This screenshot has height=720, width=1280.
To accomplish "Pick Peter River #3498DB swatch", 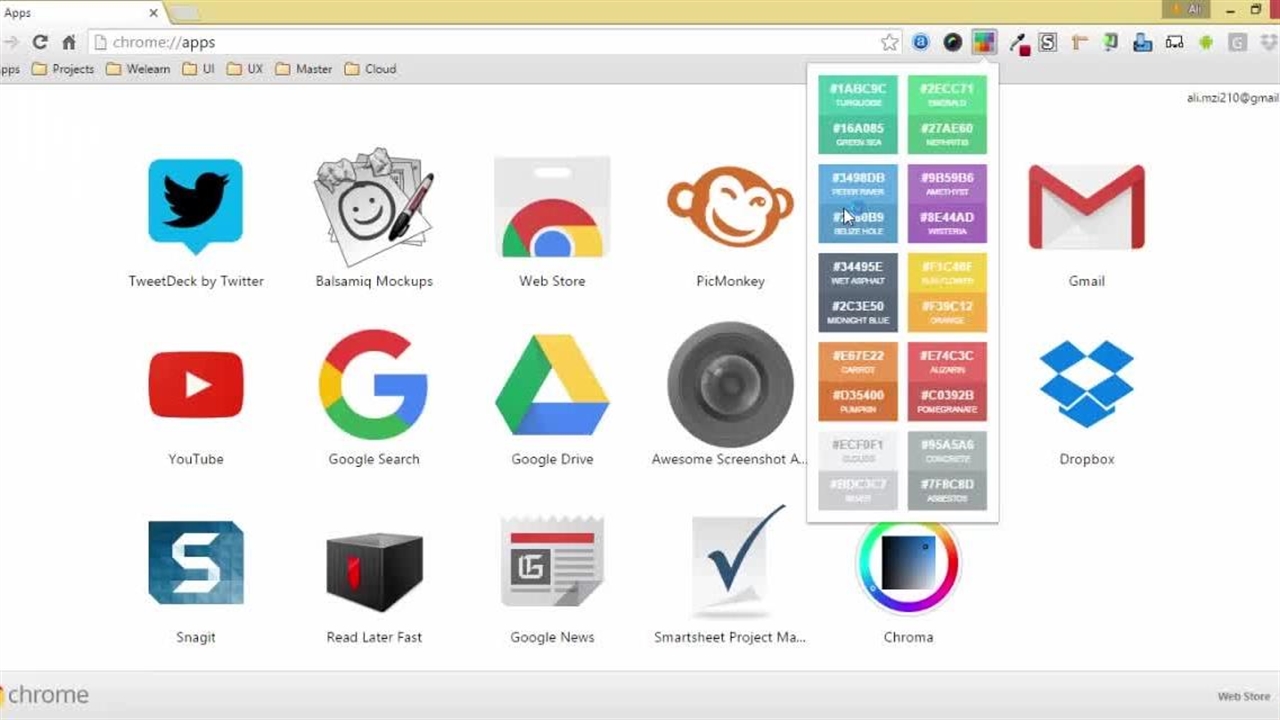I will pyautogui.click(x=858, y=184).
